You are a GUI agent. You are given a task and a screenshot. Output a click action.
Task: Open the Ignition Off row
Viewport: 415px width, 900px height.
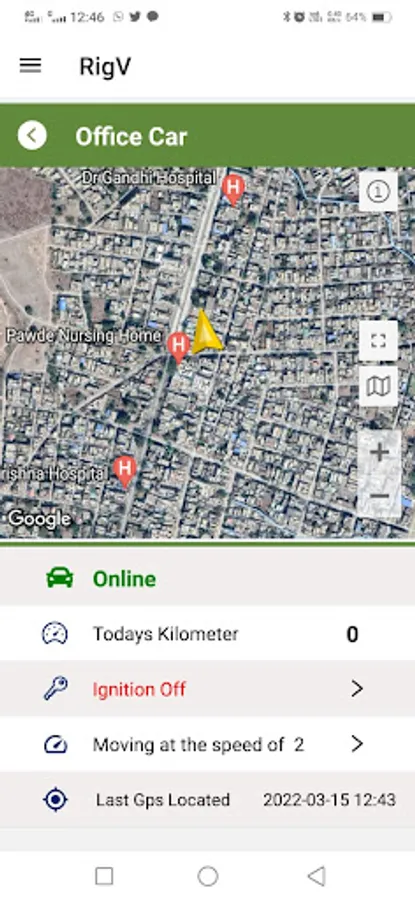click(207, 688)
